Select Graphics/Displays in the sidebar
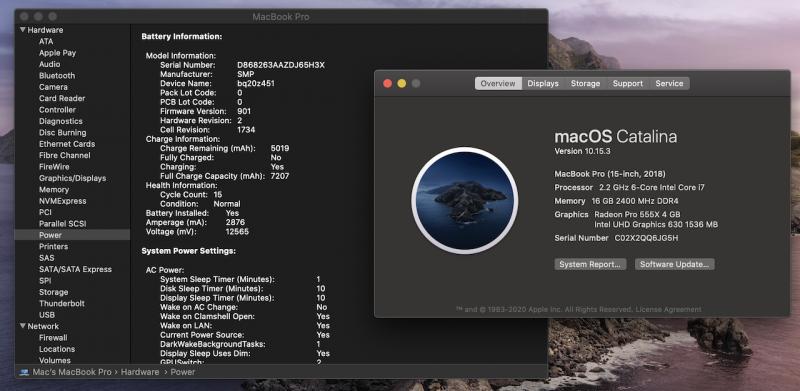This screenshot has height=391, width=800. (72, 178)
